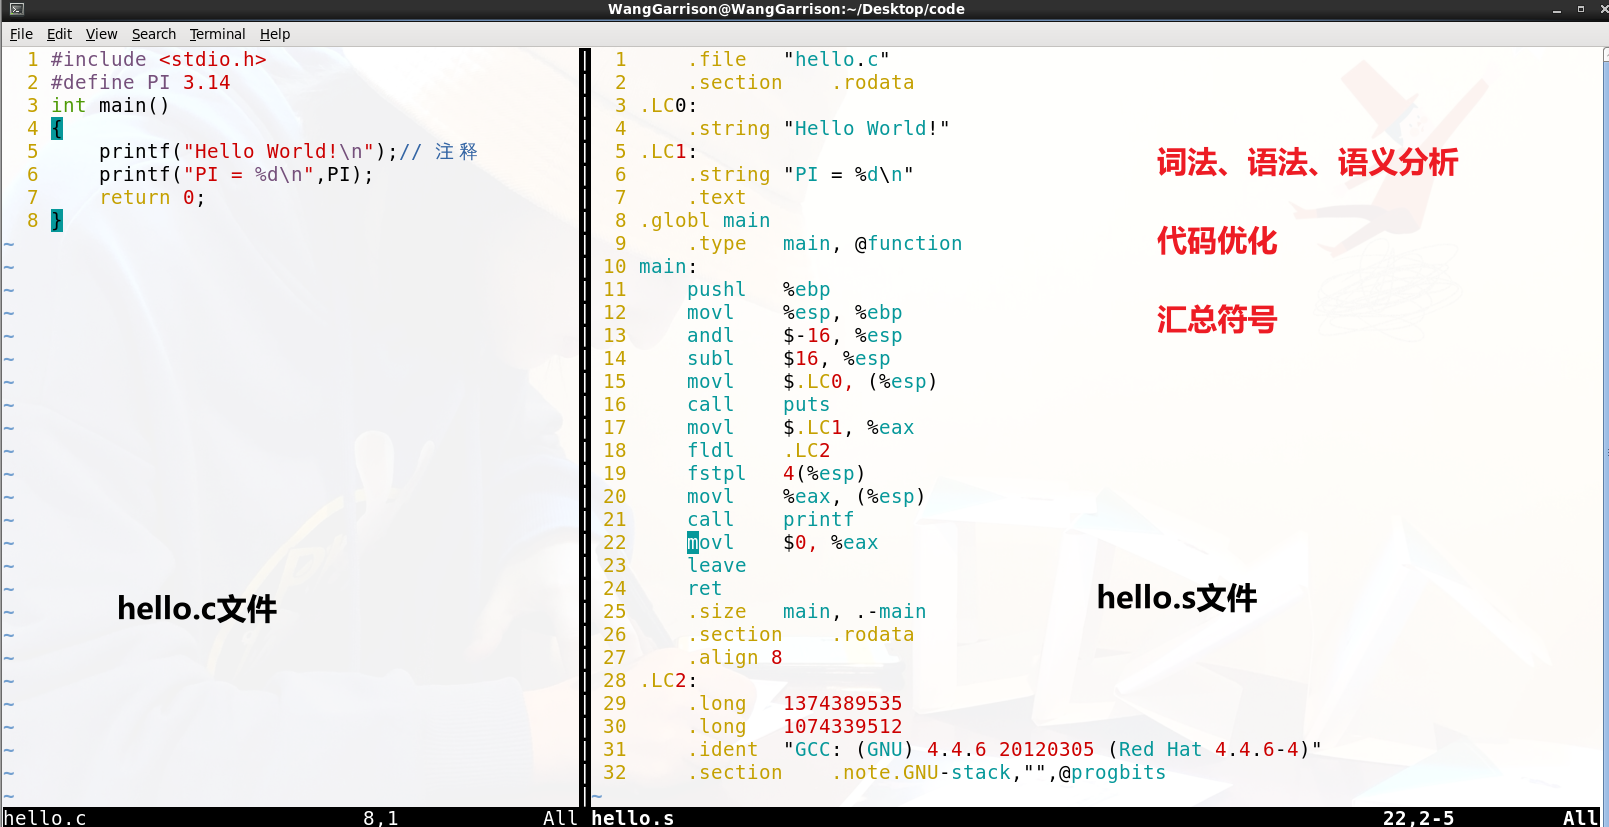Click the '.long 1074339512' line

794,726
